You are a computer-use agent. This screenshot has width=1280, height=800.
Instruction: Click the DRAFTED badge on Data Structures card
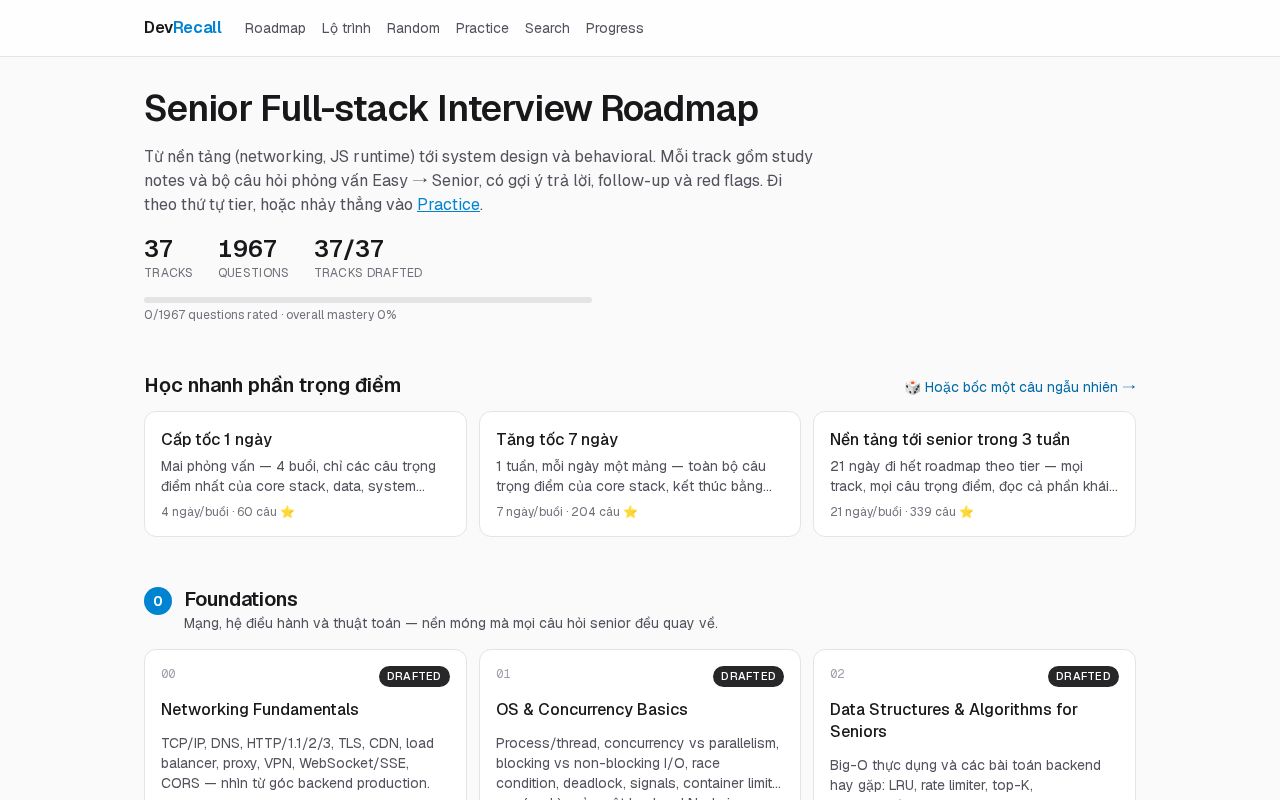point(1083,676)
